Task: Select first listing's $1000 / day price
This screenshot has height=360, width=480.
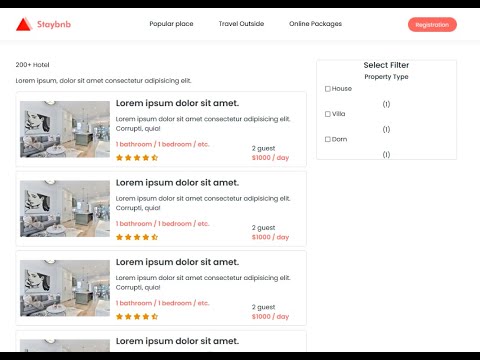Action: point(270,158)
